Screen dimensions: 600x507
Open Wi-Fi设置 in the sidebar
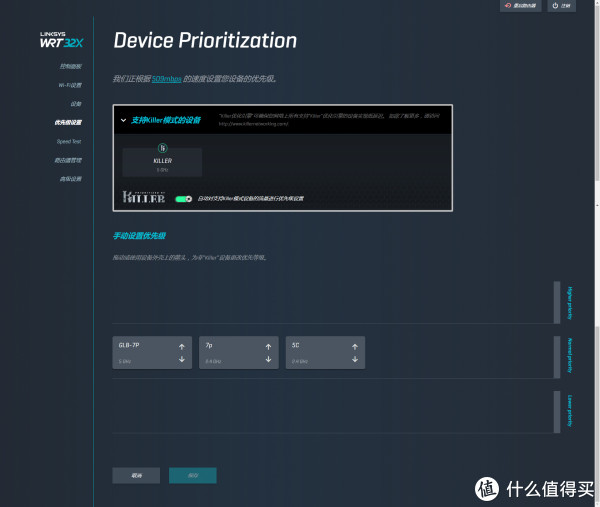pyautogui.click(x=70, y=85)
